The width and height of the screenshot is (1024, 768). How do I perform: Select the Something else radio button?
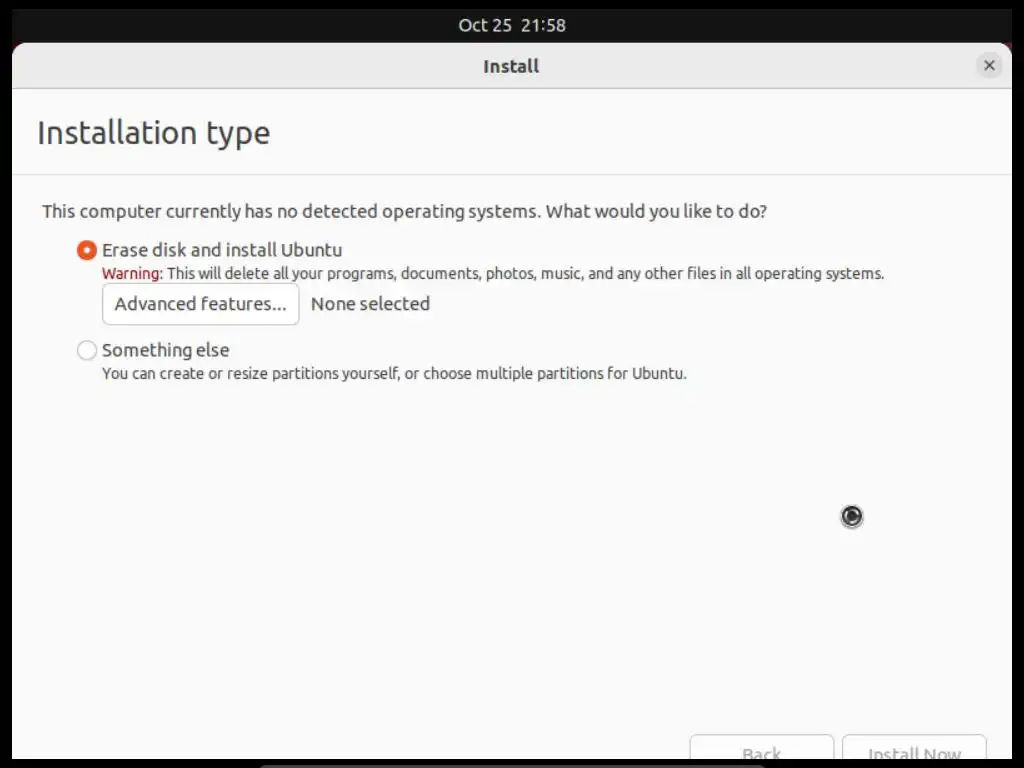point(87,350)
